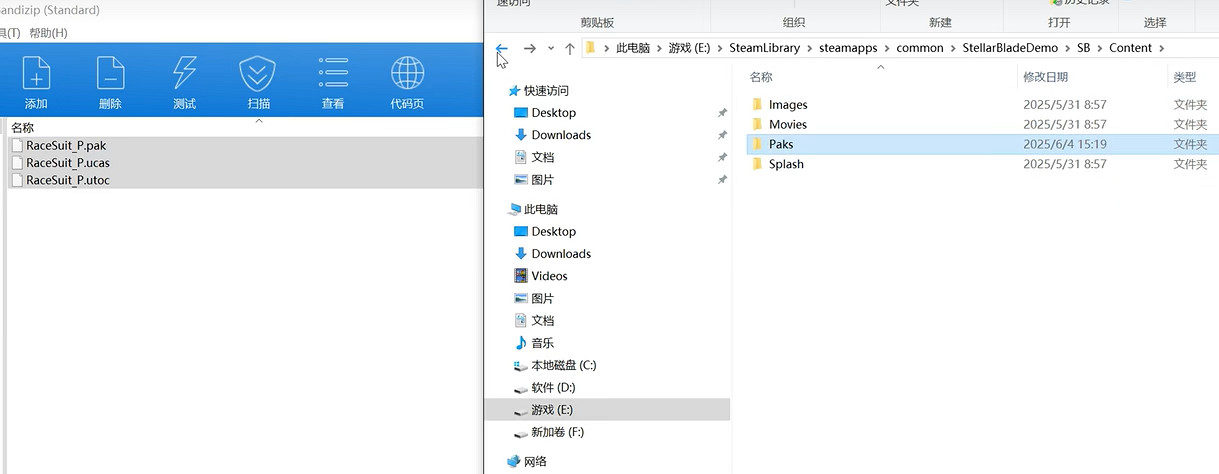Open 图片 under 此电脑
The image size is (1219, 474).
click(542, 299)
